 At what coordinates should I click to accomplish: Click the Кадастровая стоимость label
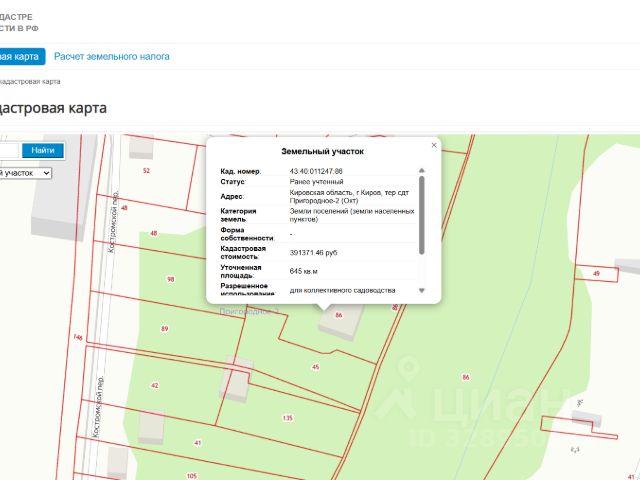(243, 253)
